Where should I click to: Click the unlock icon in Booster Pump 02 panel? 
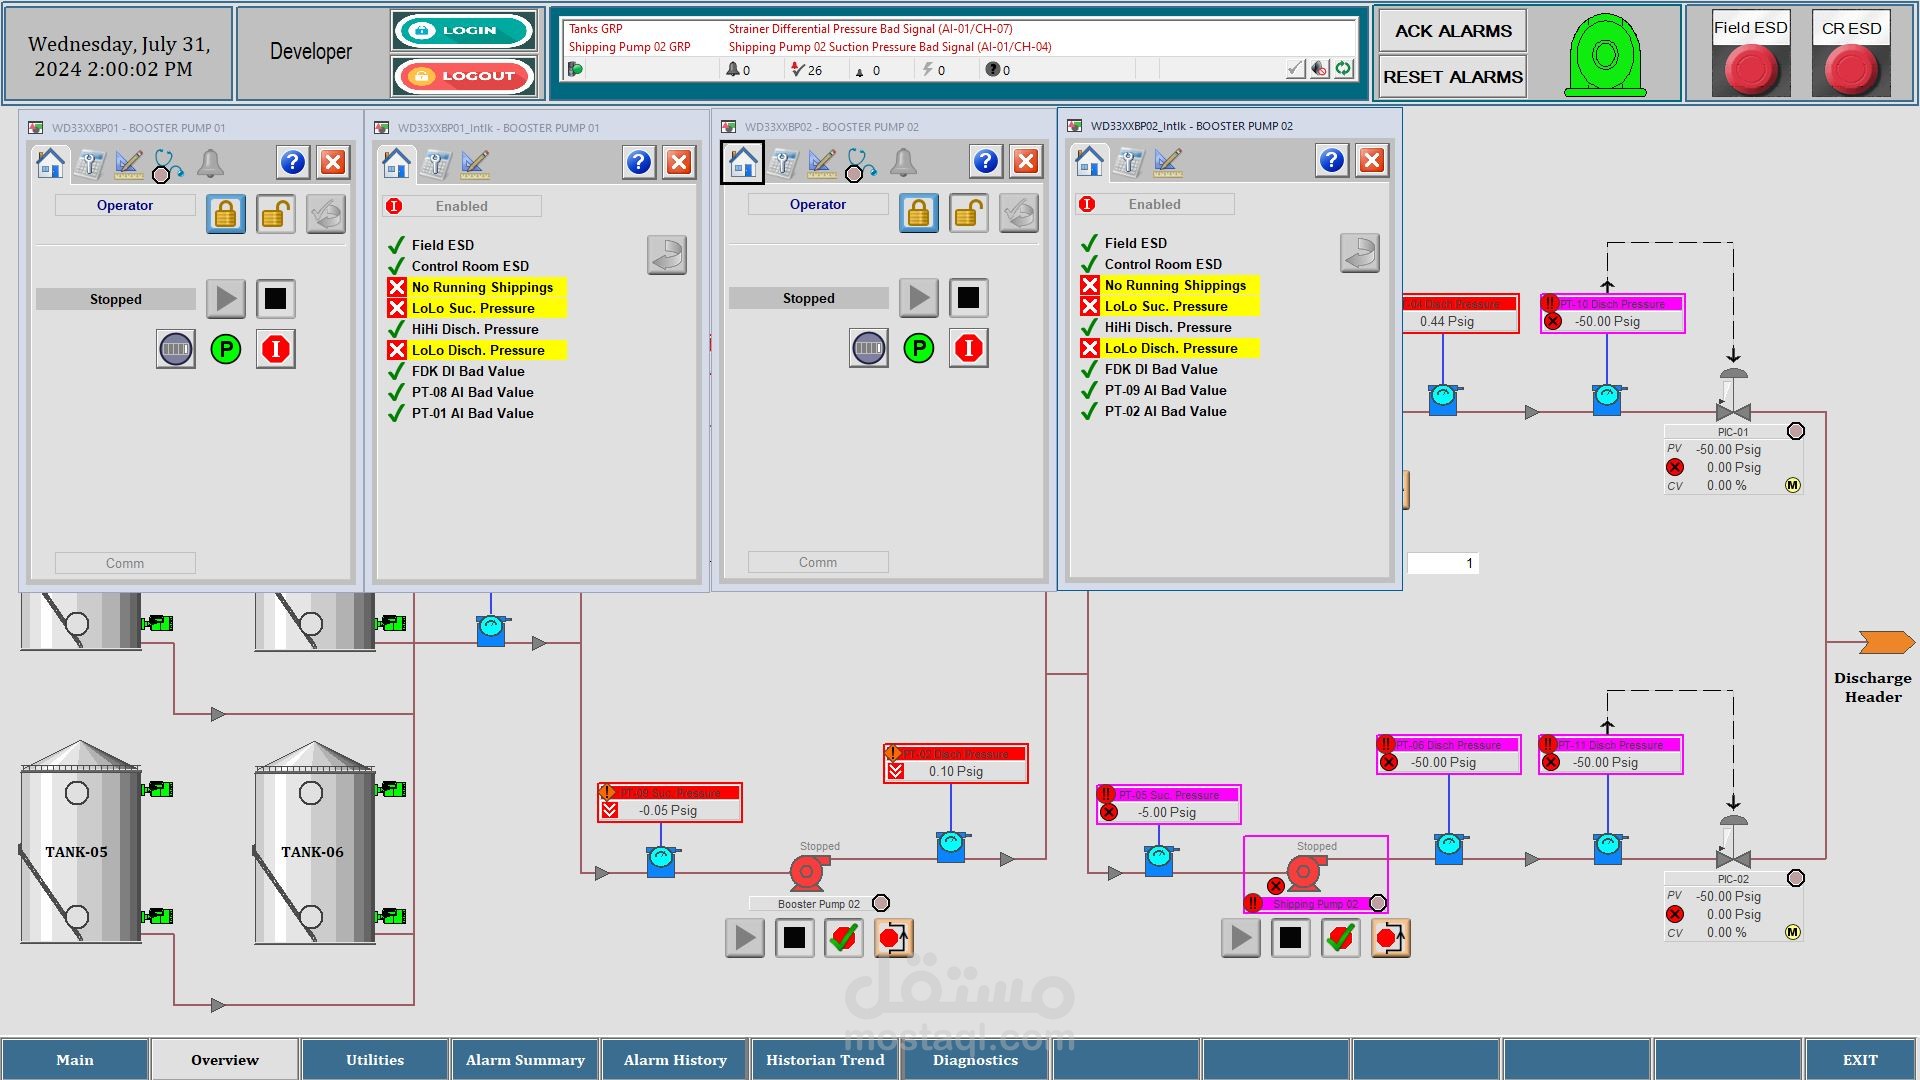[968, 213]
